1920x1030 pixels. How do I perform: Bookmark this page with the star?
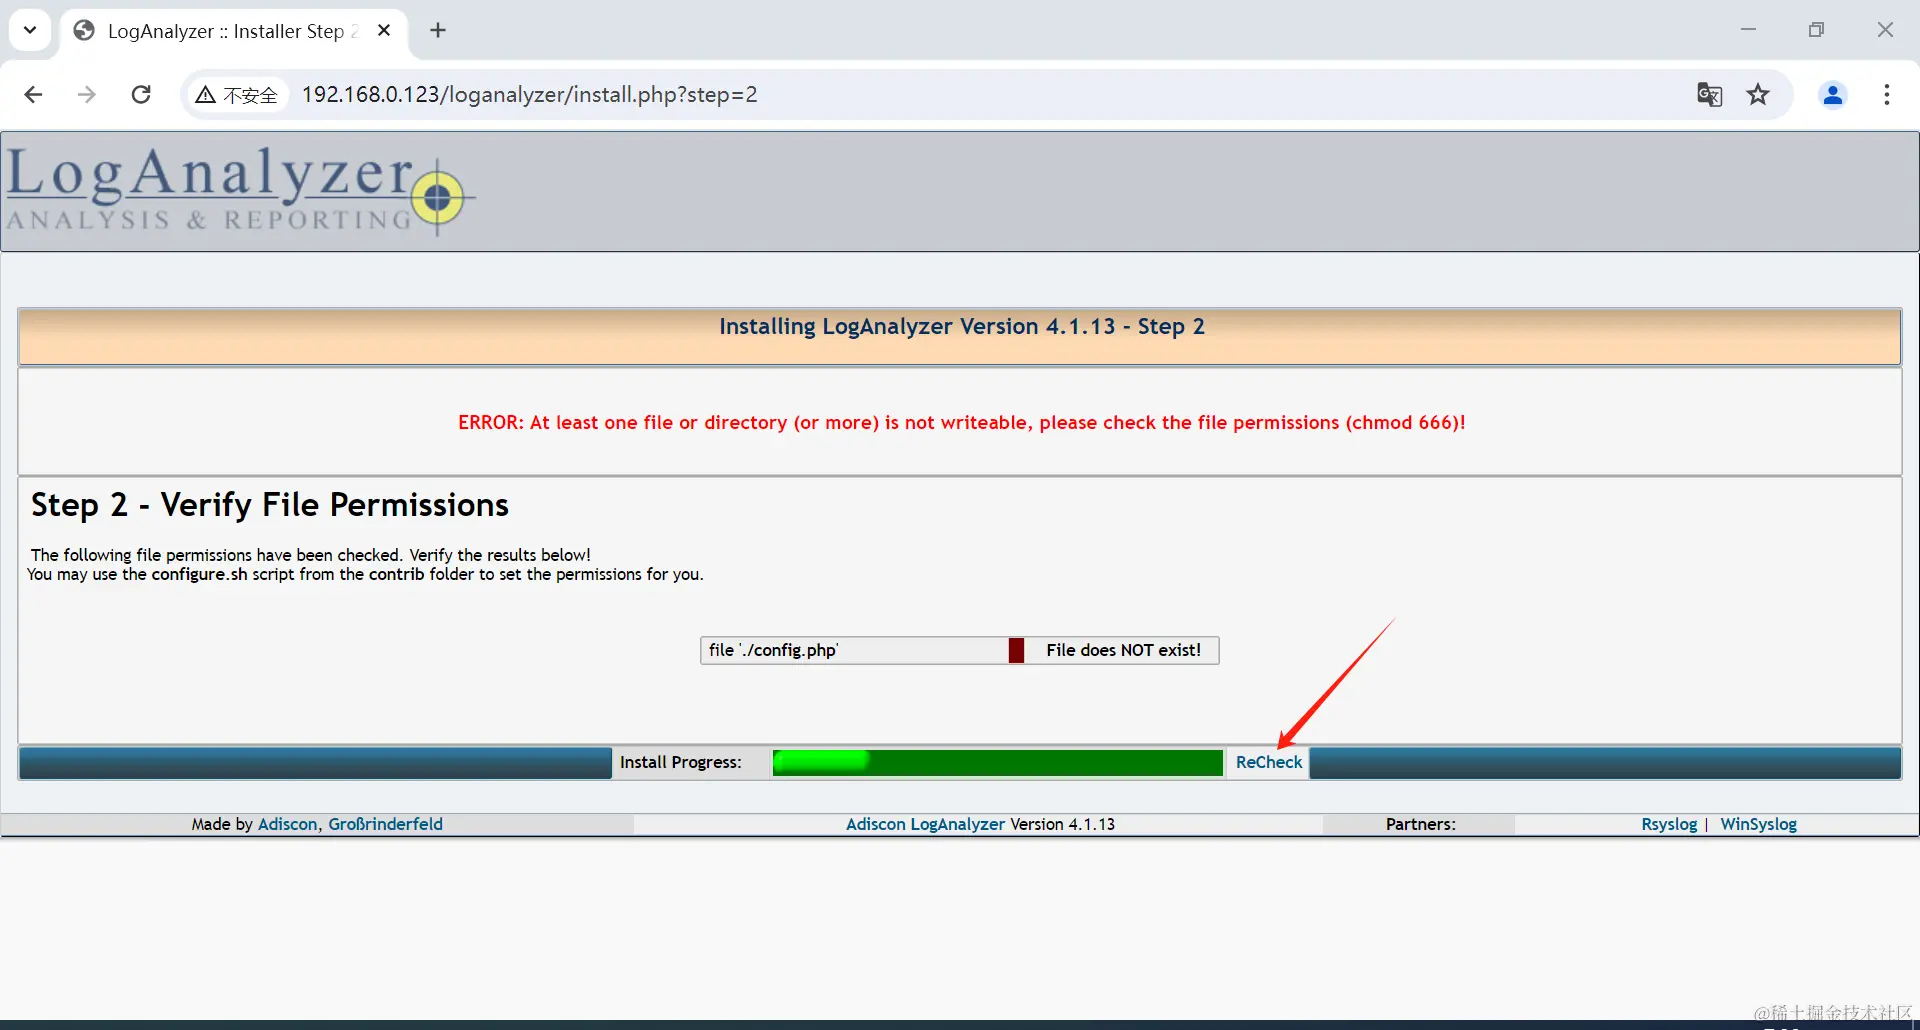point(1758,95)
